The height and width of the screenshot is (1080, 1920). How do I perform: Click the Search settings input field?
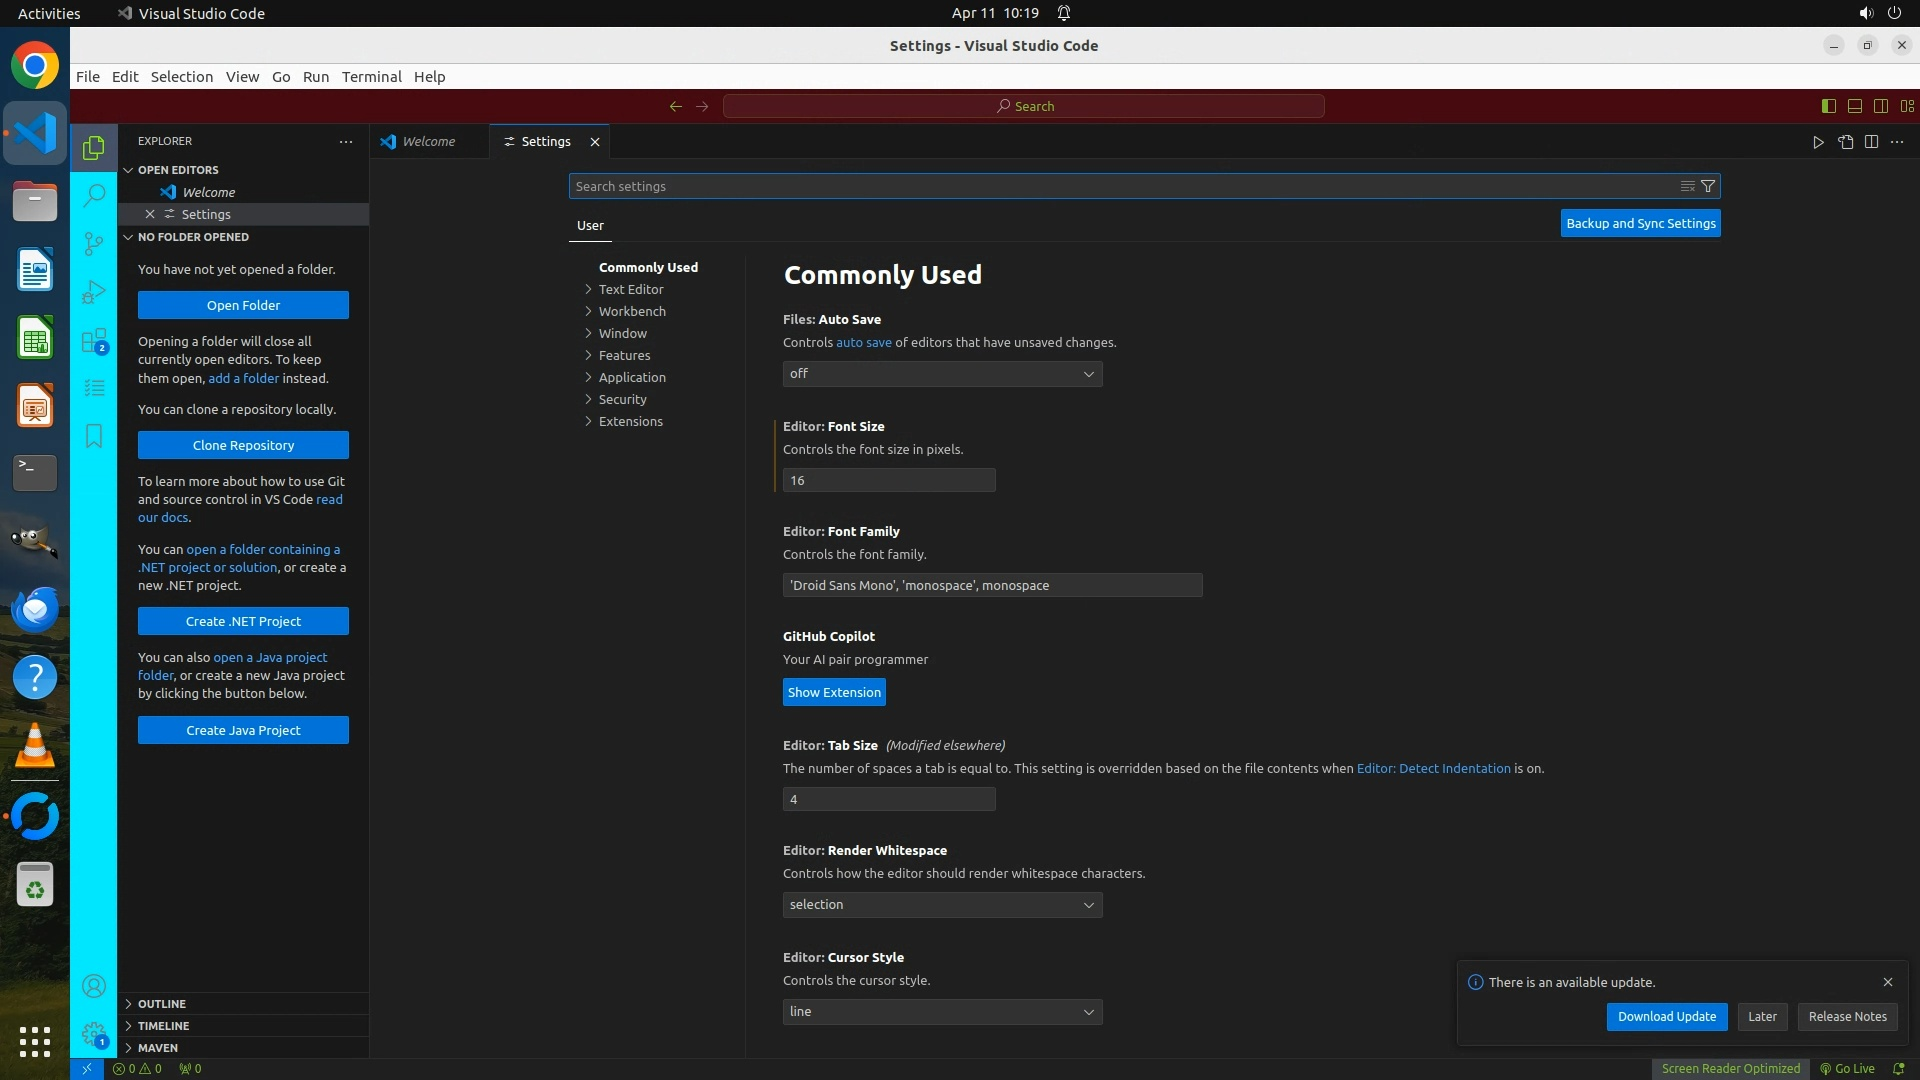(x=1120, y=186)
